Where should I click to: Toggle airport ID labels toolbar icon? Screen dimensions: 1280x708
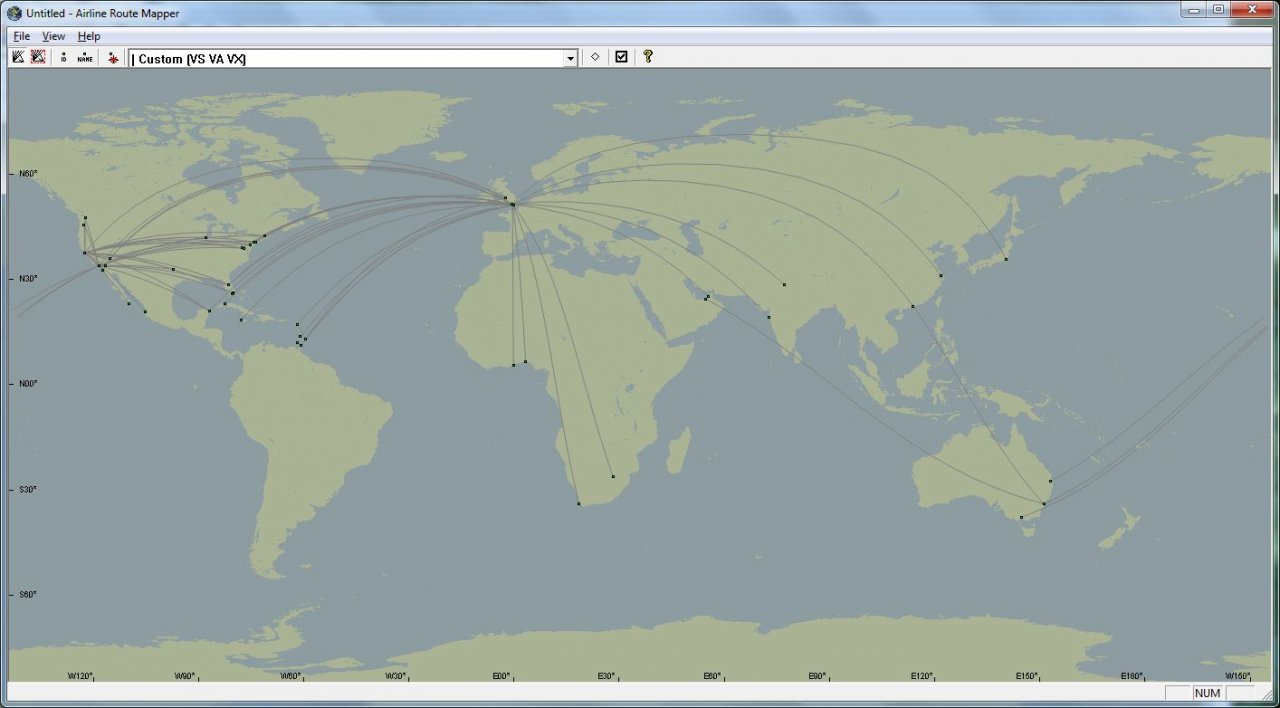pos(64,57)
